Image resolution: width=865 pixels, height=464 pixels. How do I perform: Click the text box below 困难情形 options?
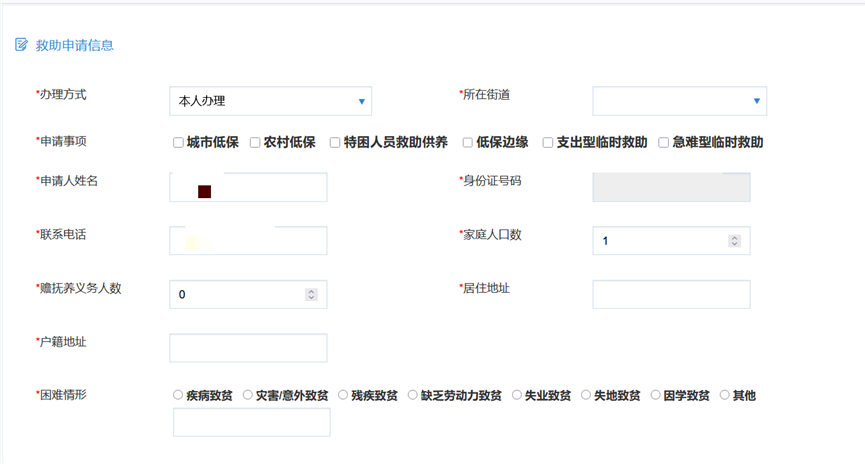click(251, 423)
